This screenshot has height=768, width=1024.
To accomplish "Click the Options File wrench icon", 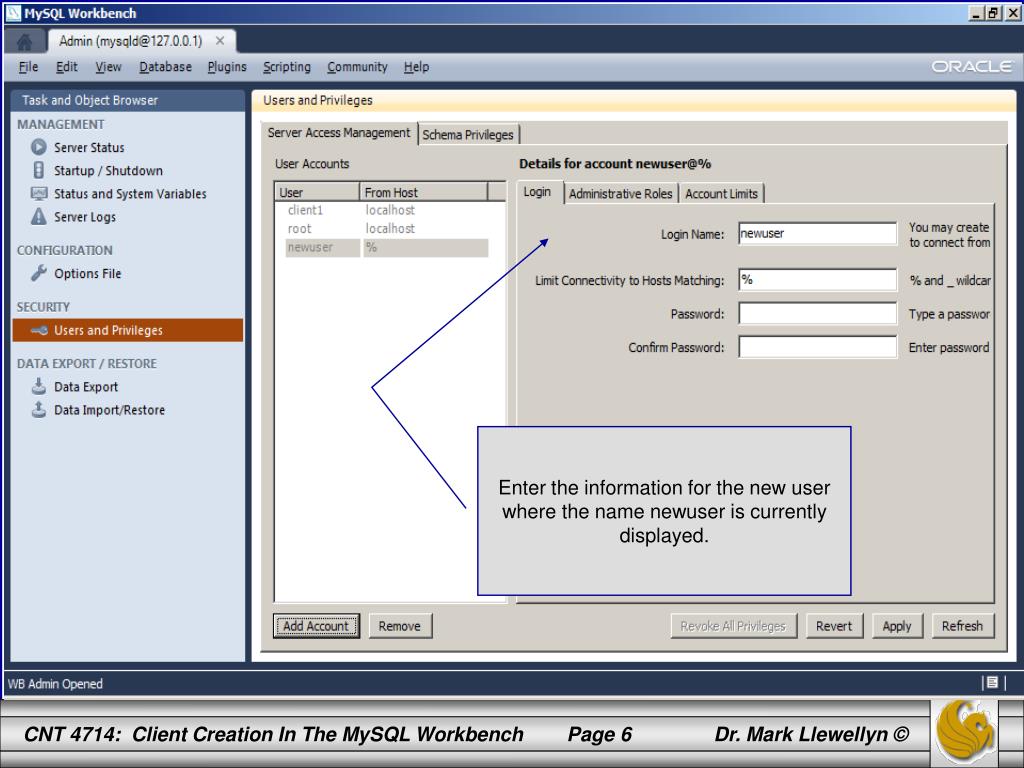I will (39, 273).
